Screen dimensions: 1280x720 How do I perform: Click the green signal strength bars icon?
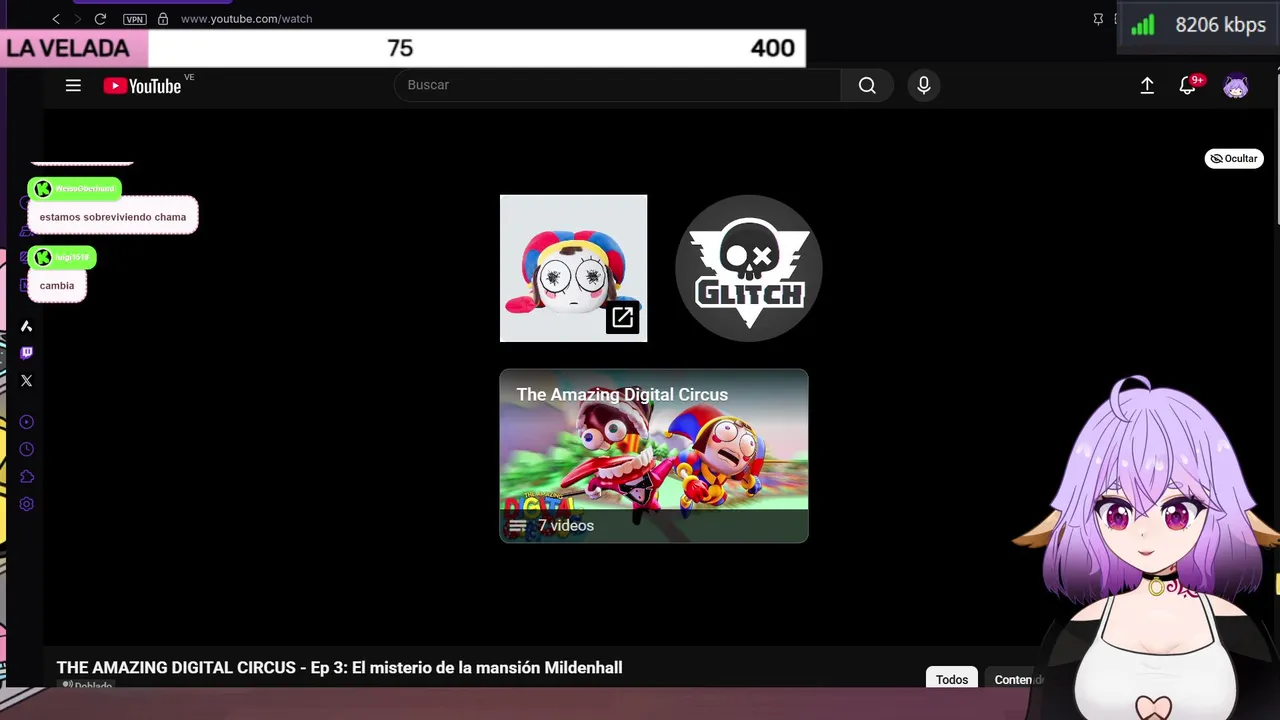pyautogui.click(x=1142, y=26)
